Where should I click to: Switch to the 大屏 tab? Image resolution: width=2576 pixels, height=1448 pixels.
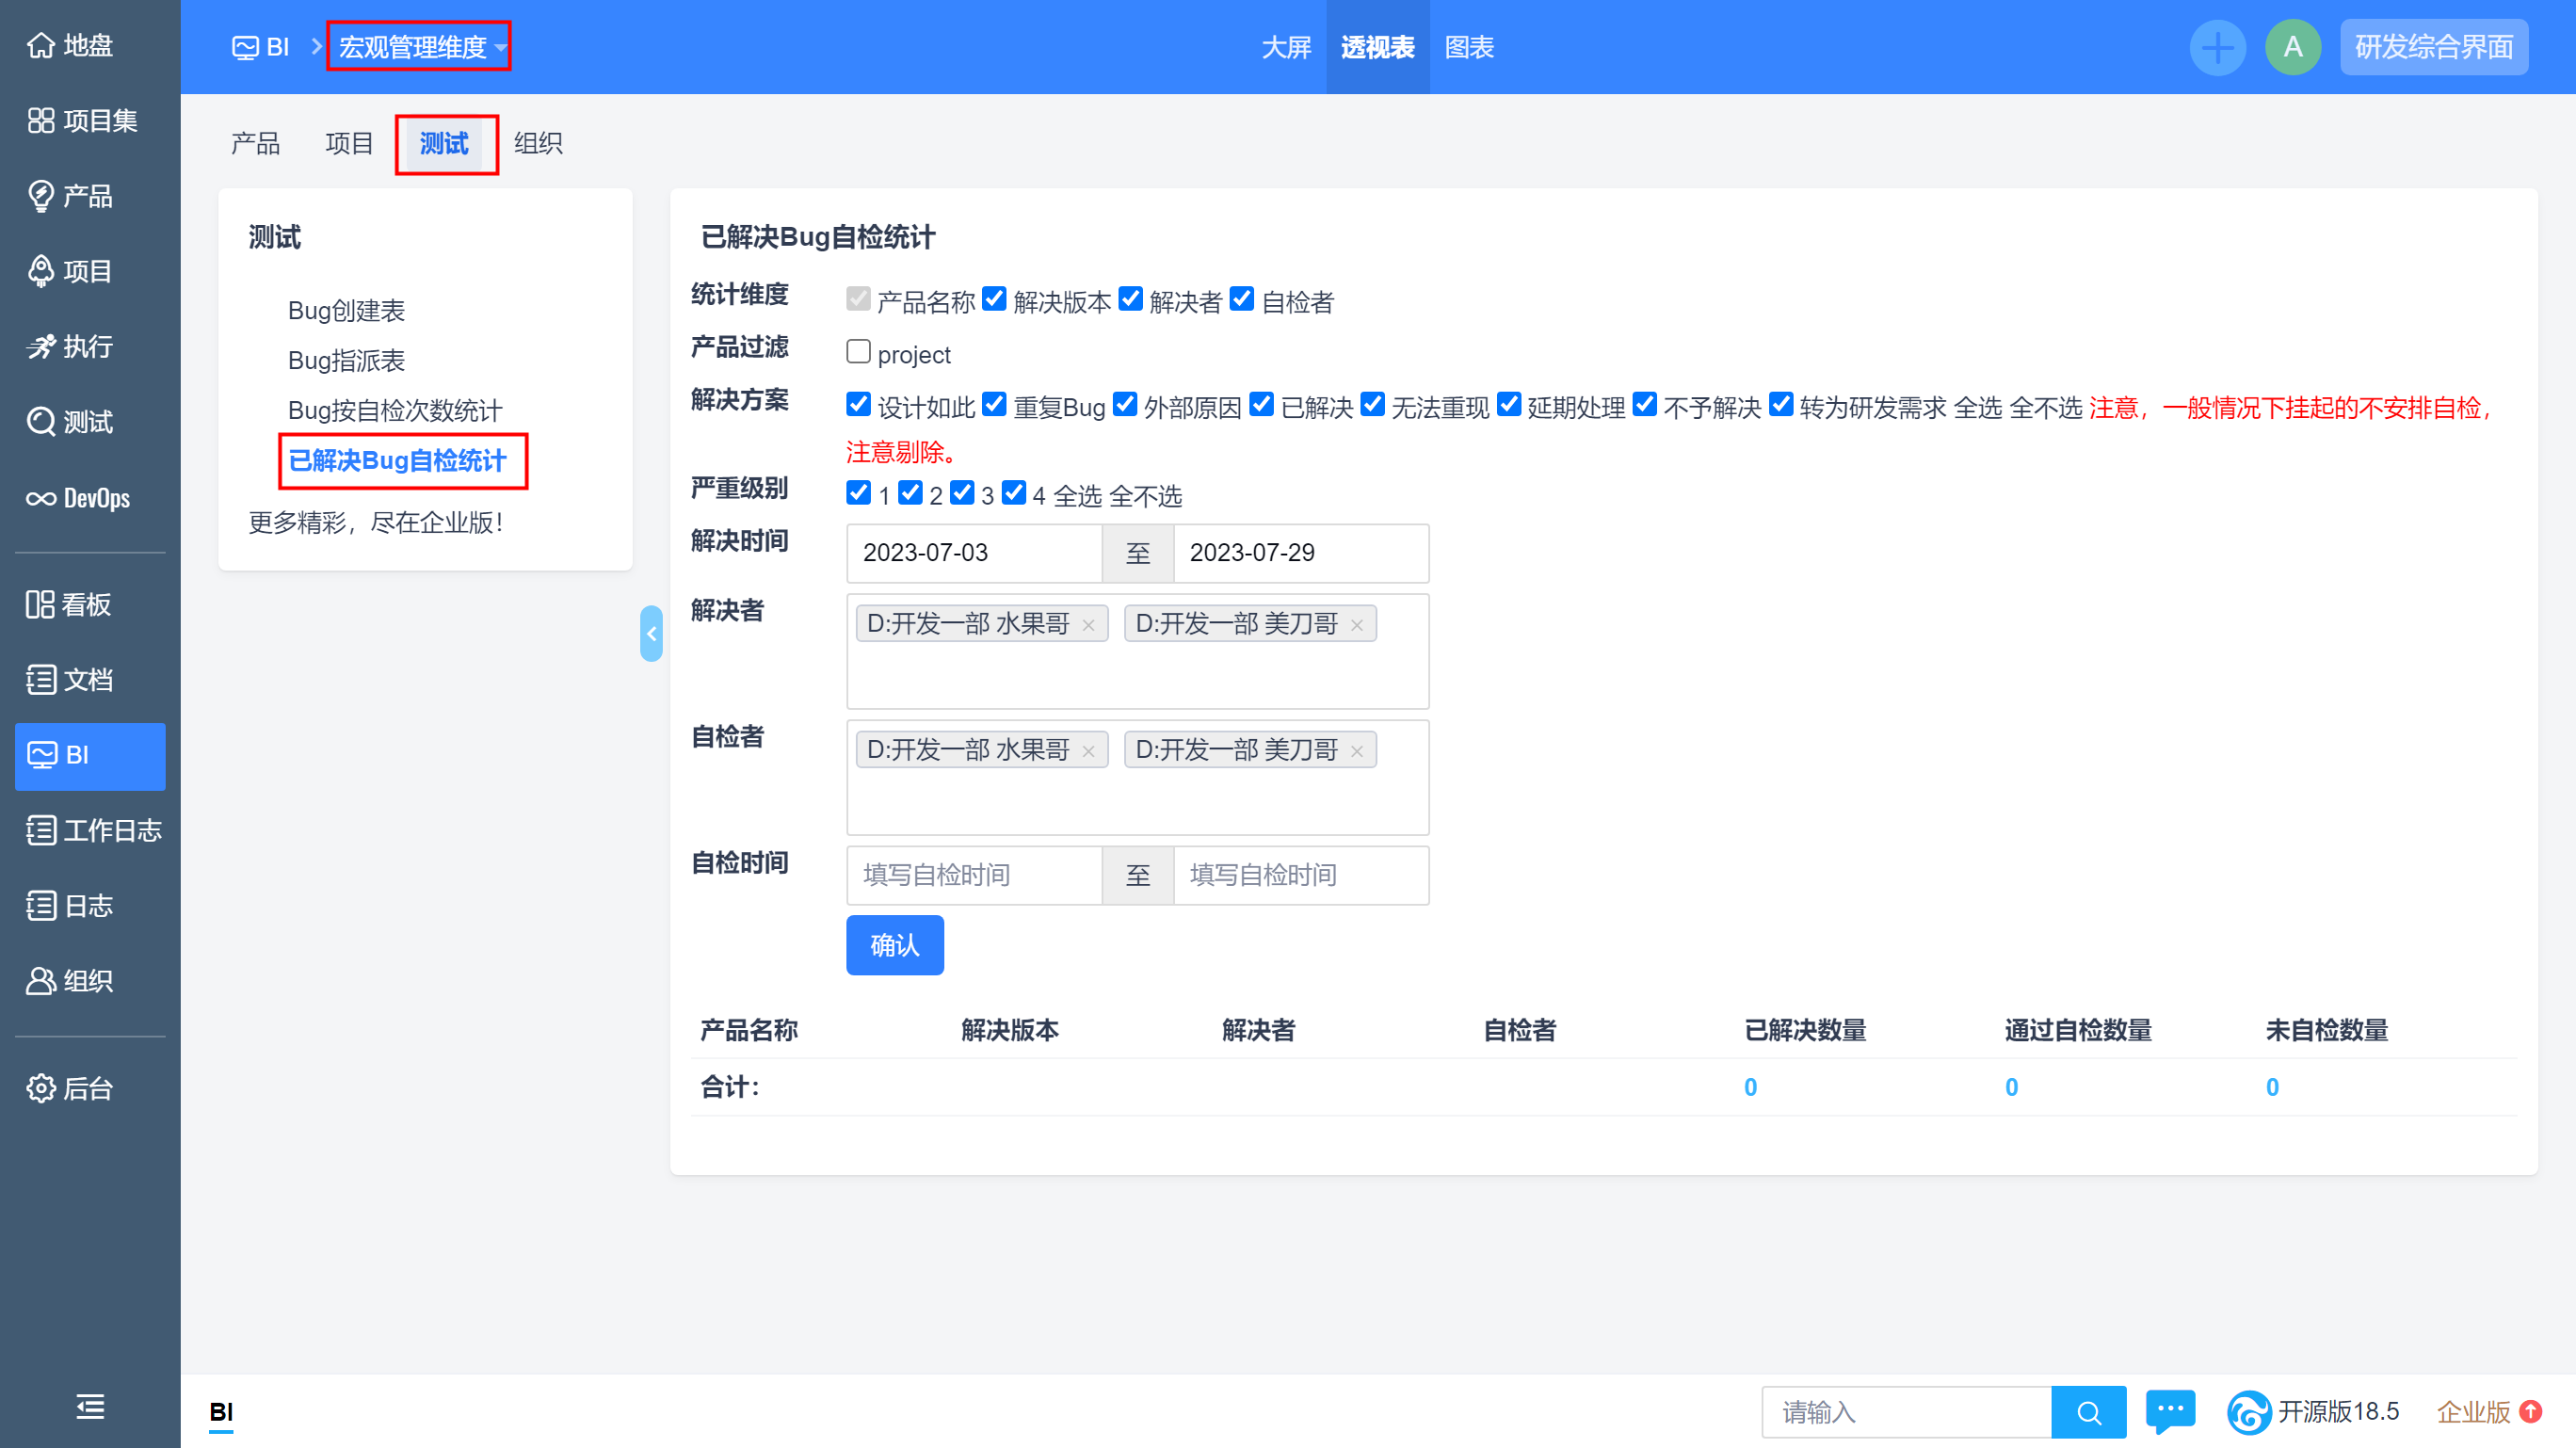coord(1285,47)
